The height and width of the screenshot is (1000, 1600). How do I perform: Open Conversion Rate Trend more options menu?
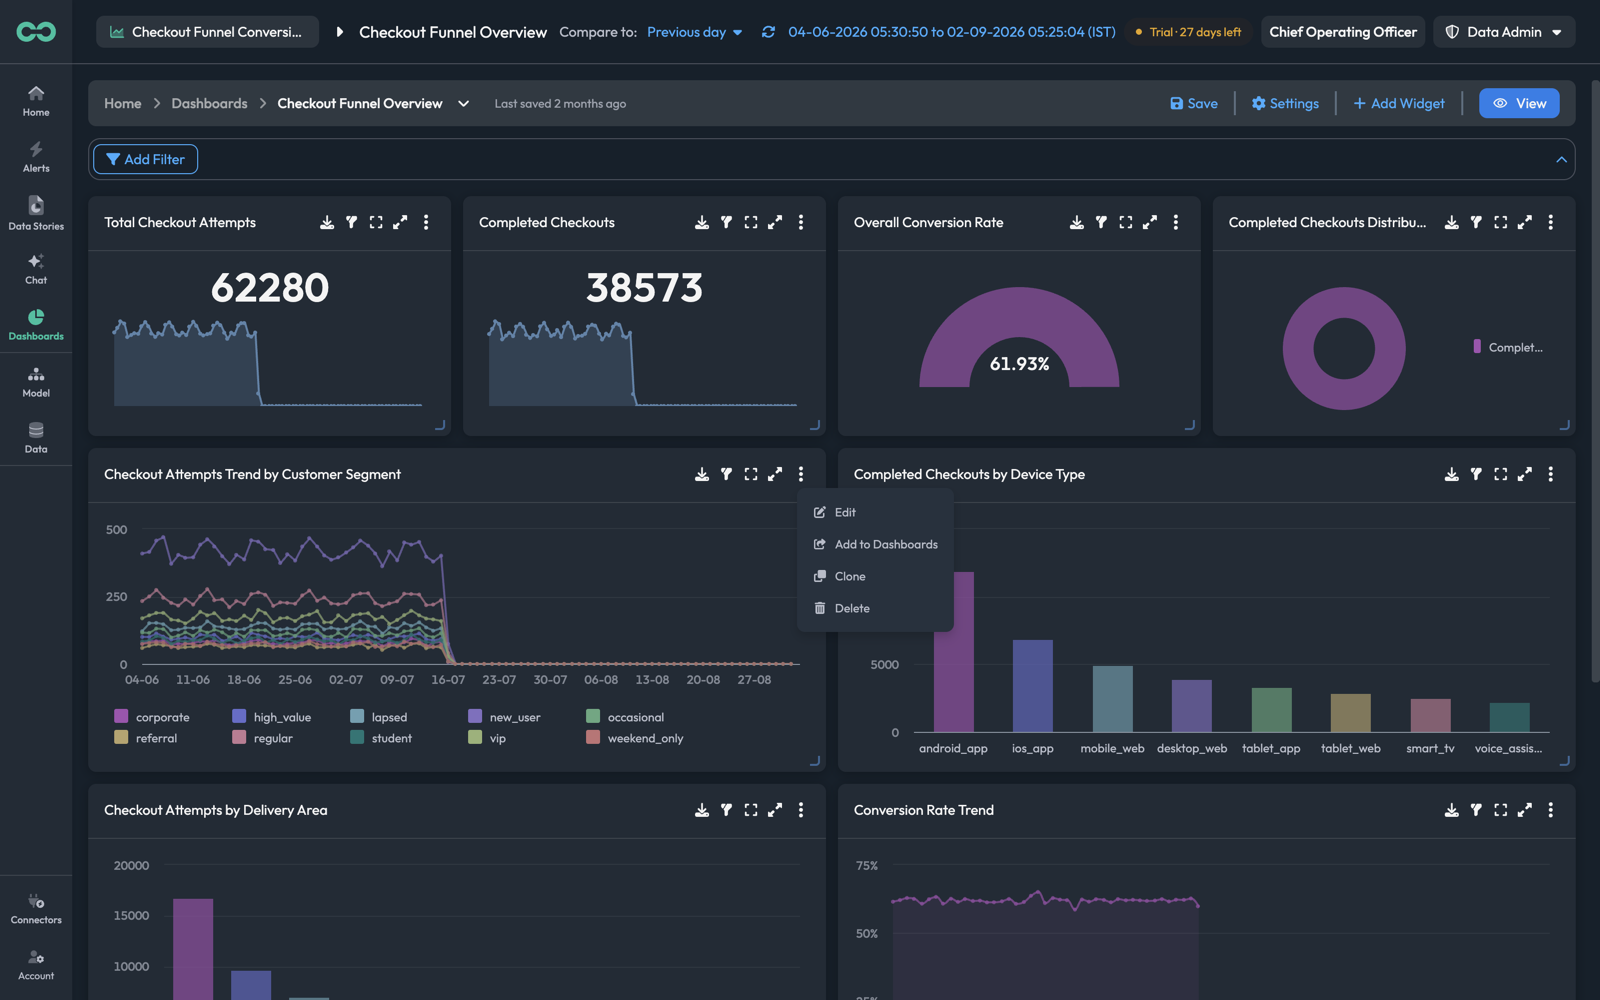pos(1551,810)
